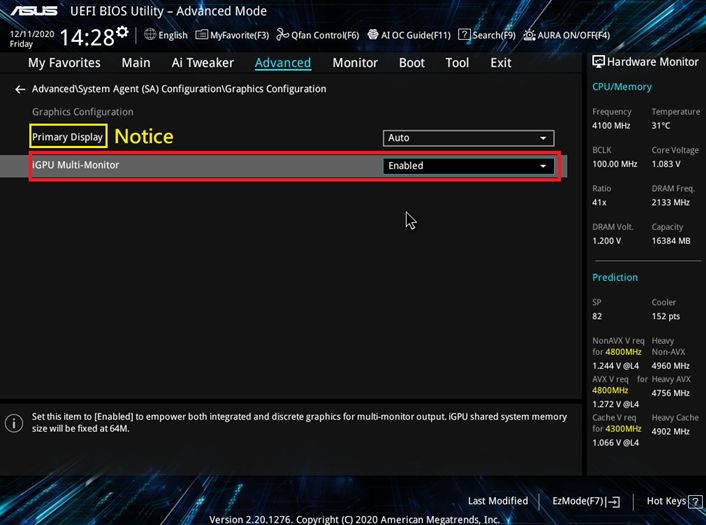Click the globe language icon
This screenshot has height=525, width=706.
pos(150,34)
